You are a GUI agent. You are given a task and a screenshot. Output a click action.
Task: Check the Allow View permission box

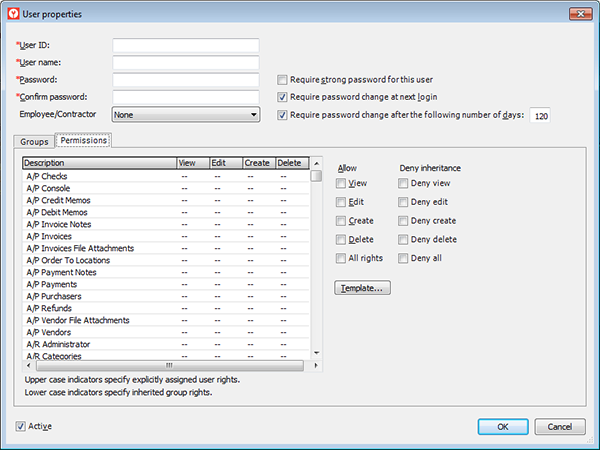(x=343, y=184)
